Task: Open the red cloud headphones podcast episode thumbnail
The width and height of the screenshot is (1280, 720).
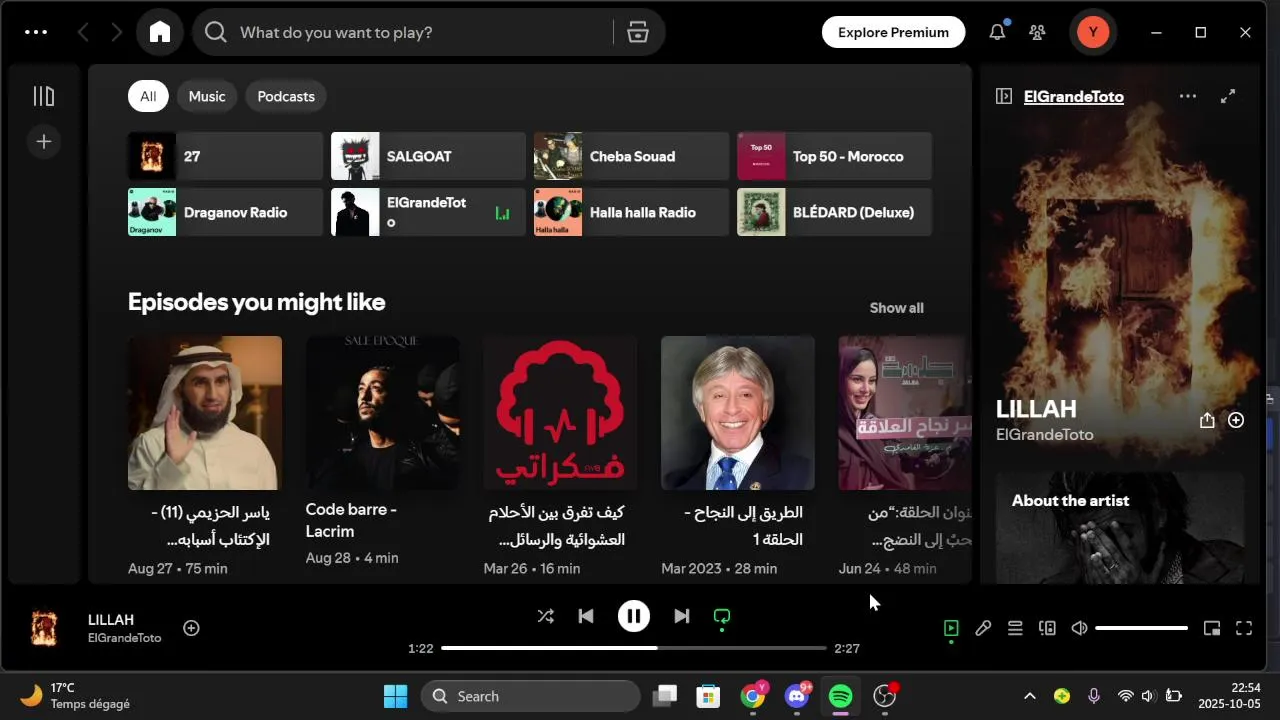Action: tap(560, 413)
